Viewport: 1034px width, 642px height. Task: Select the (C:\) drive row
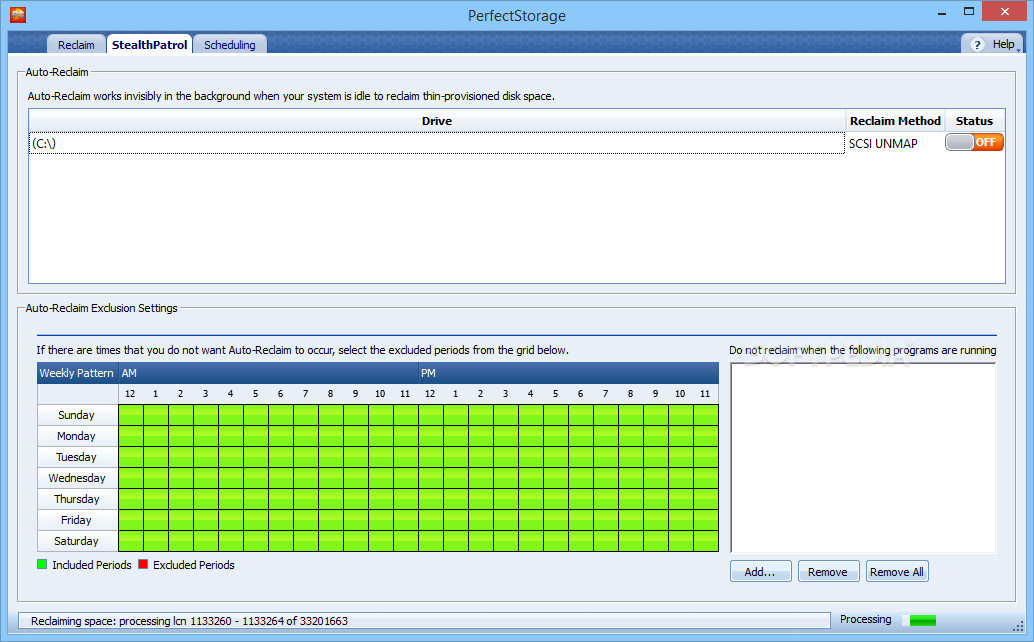437,143
